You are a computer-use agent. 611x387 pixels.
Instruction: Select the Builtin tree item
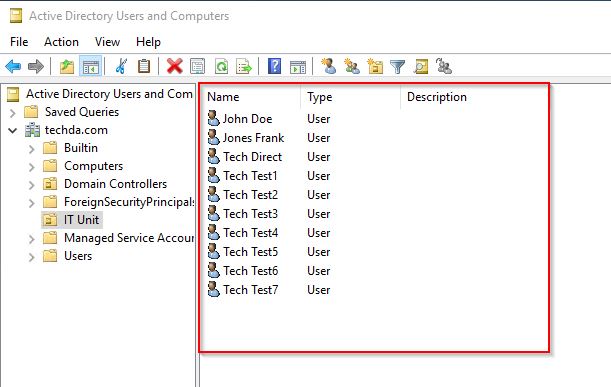(81, 148)
